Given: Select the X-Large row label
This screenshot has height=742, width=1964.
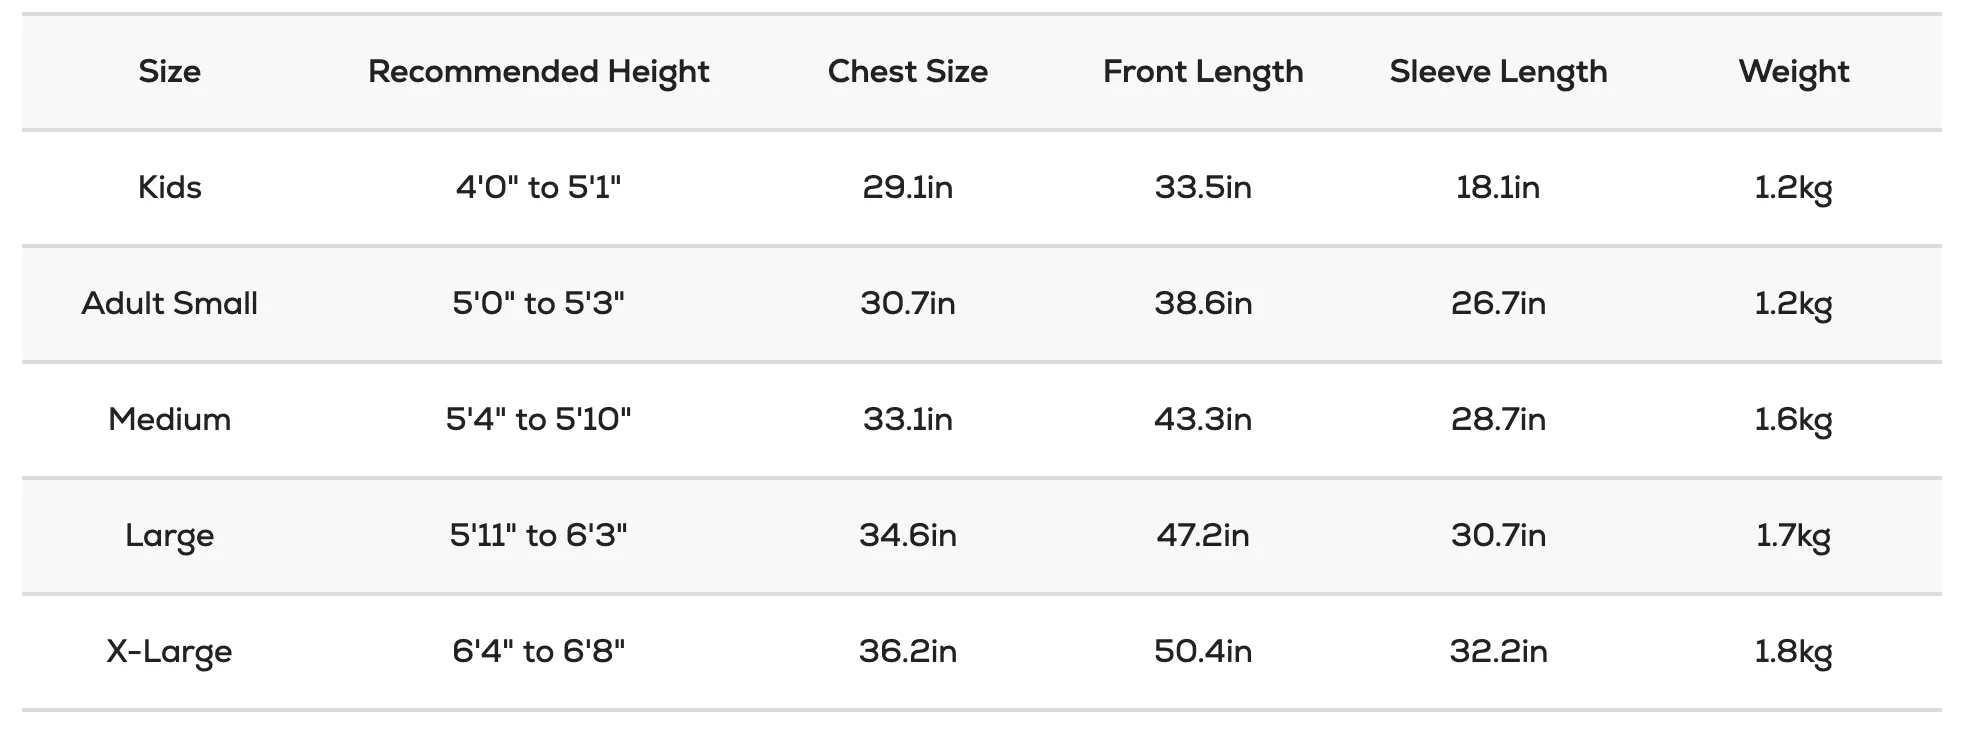Looking at the screenshot, I should (x=169, y=652).
